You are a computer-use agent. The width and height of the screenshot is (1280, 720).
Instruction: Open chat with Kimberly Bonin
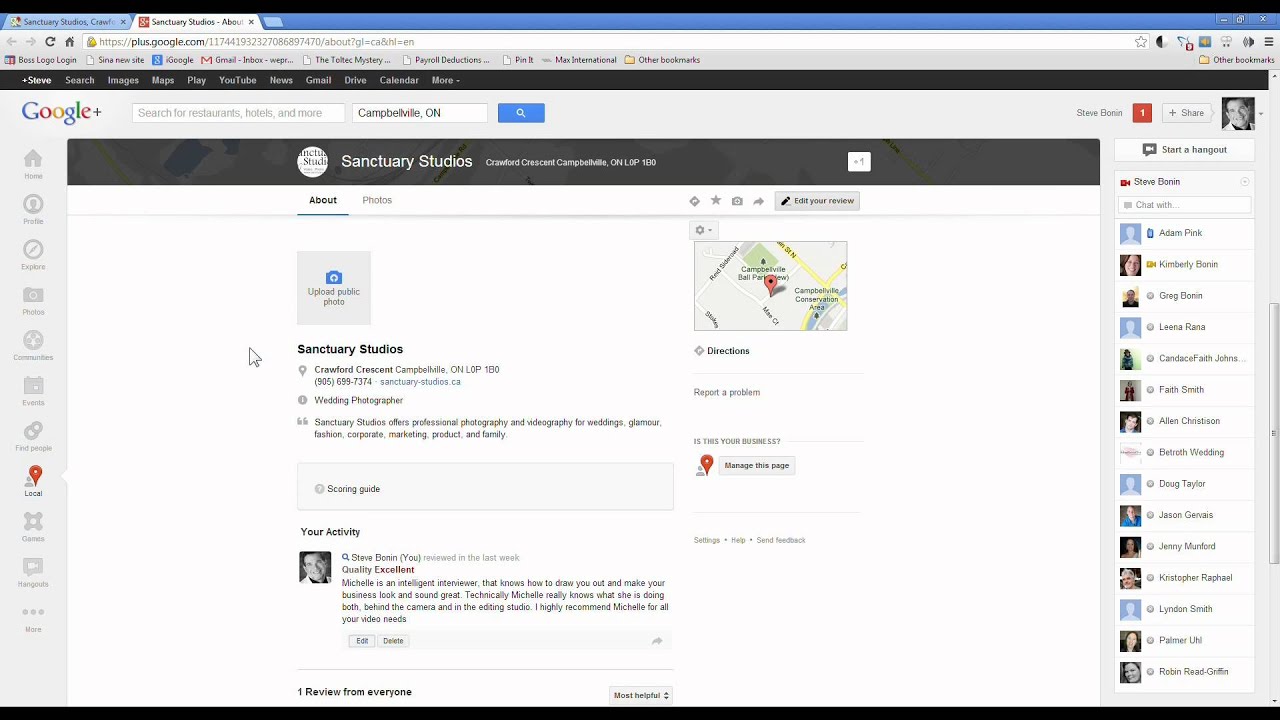(1184, 265)
